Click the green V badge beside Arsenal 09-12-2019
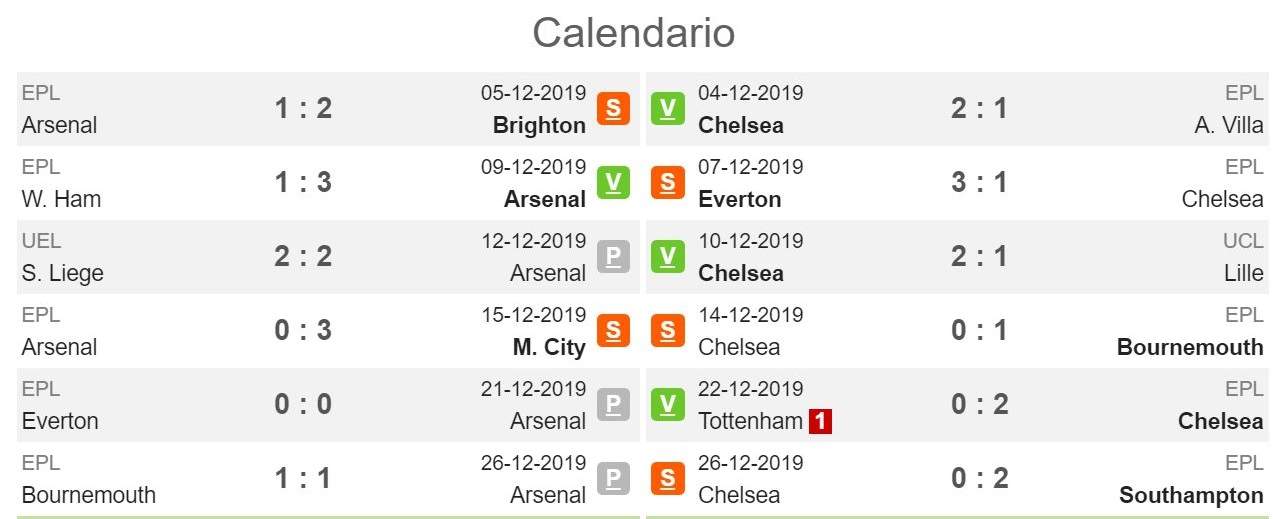This screenshot has width=1273, height=519. coord(613,182)
